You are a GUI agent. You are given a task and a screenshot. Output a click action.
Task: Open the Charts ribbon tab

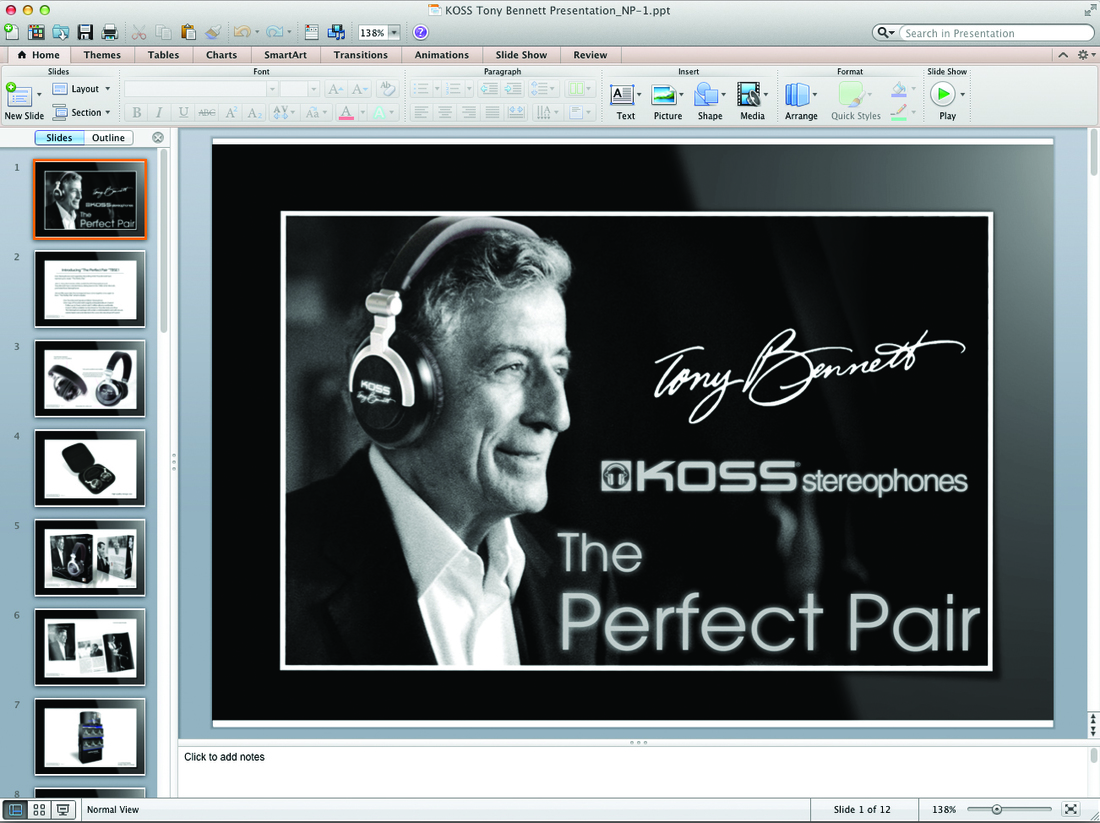click(x=221, y=55)
